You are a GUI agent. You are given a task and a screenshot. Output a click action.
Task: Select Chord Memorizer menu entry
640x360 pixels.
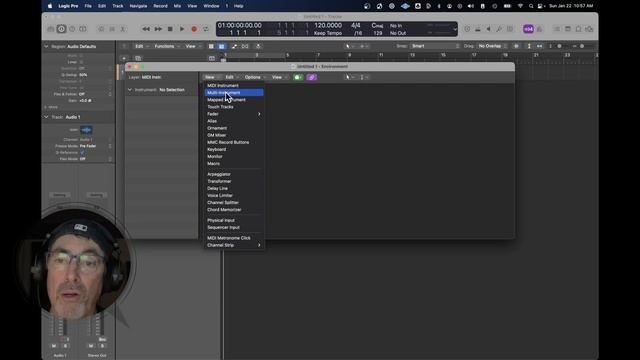[234, 210]
